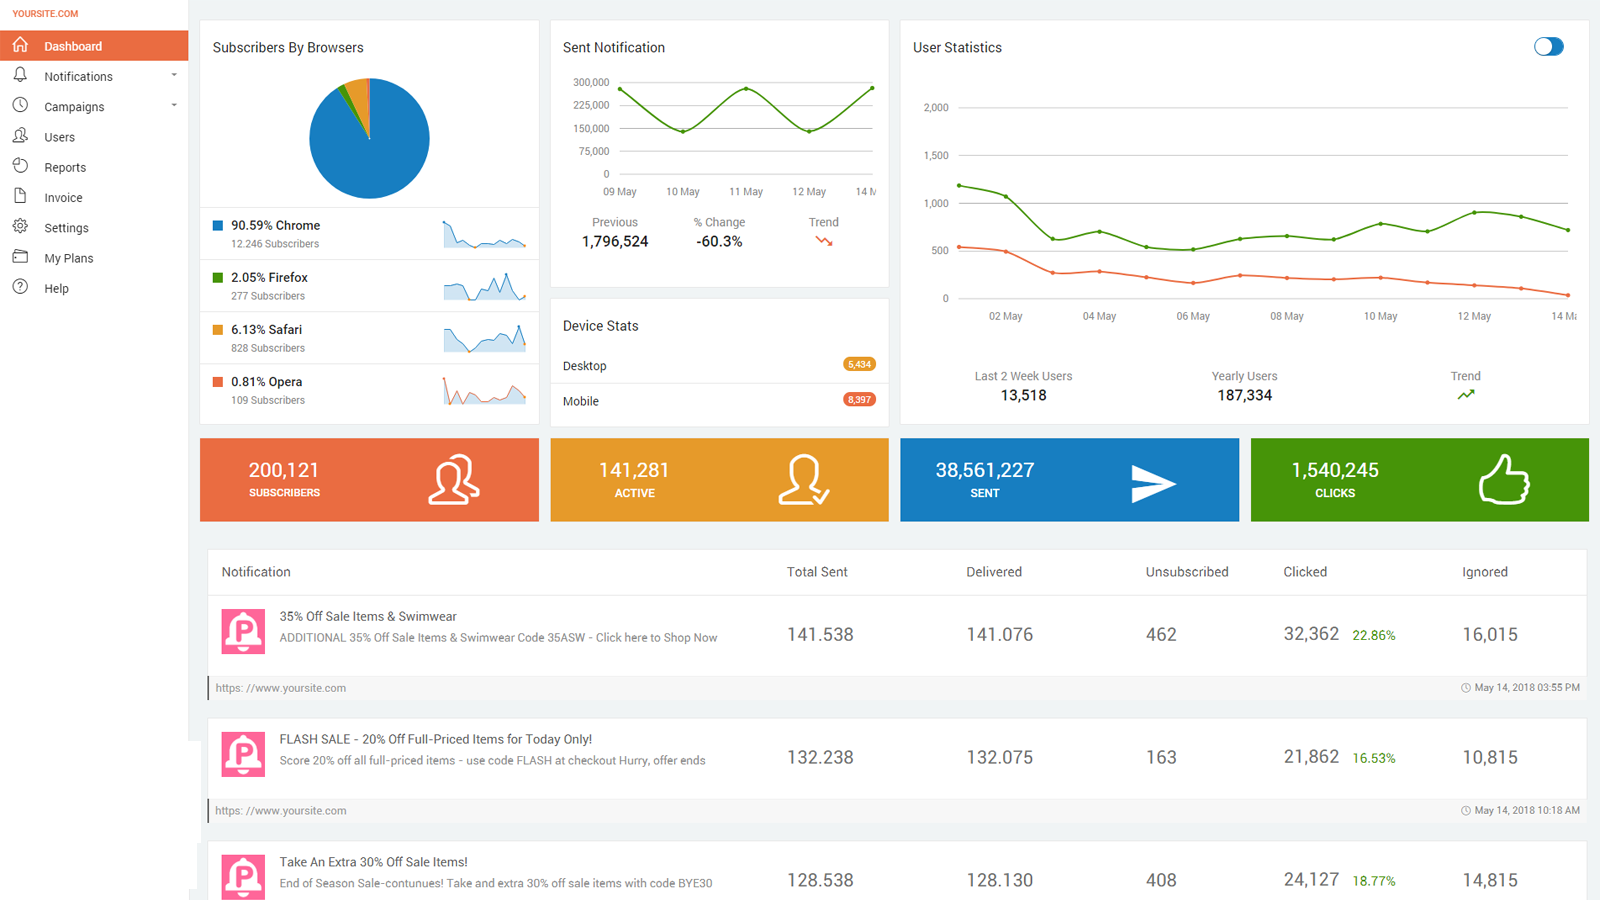The height and width of the screenshot is (900, 1600).
Task: Click the Notifications bell icon
Action: coord(20,75)
